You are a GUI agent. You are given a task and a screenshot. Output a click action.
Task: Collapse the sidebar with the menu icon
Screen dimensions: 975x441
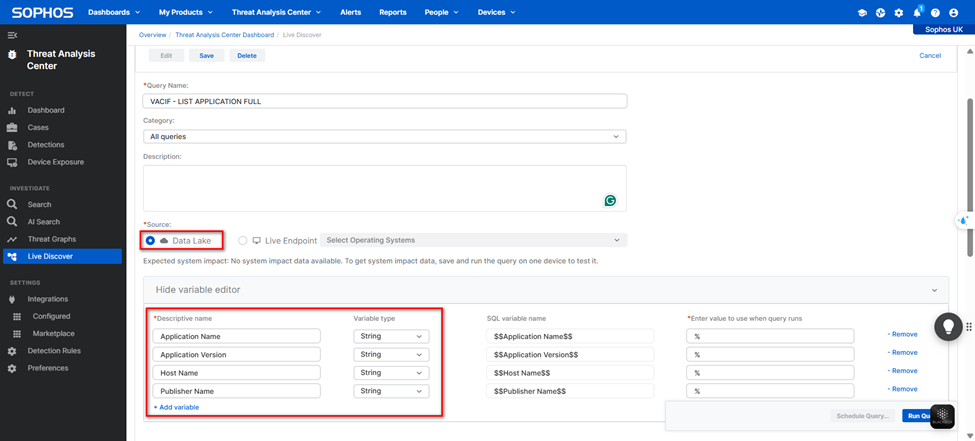[12, 35]
